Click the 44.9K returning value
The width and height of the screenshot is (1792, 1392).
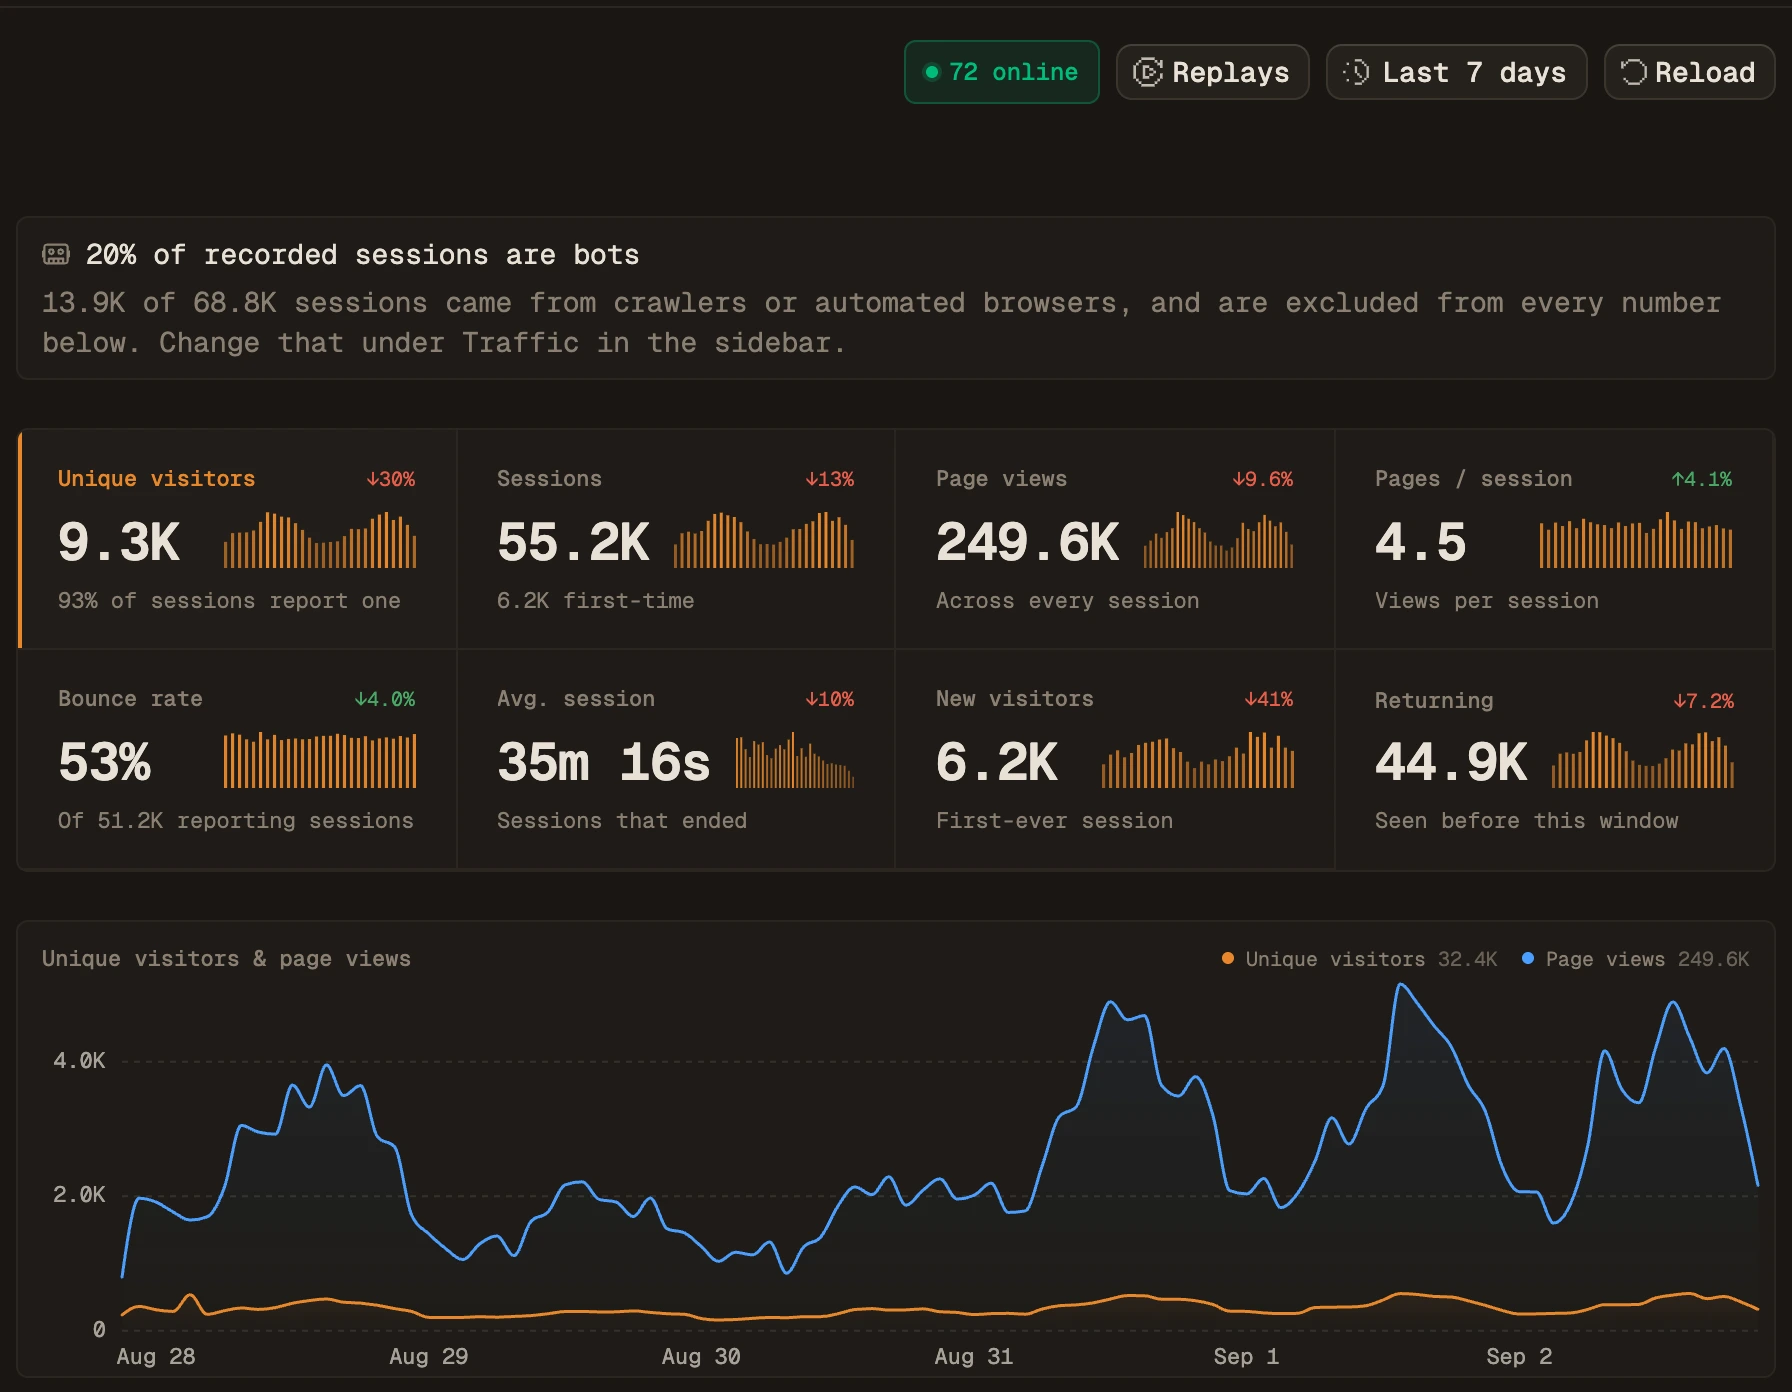click(x=1451, y=762)
